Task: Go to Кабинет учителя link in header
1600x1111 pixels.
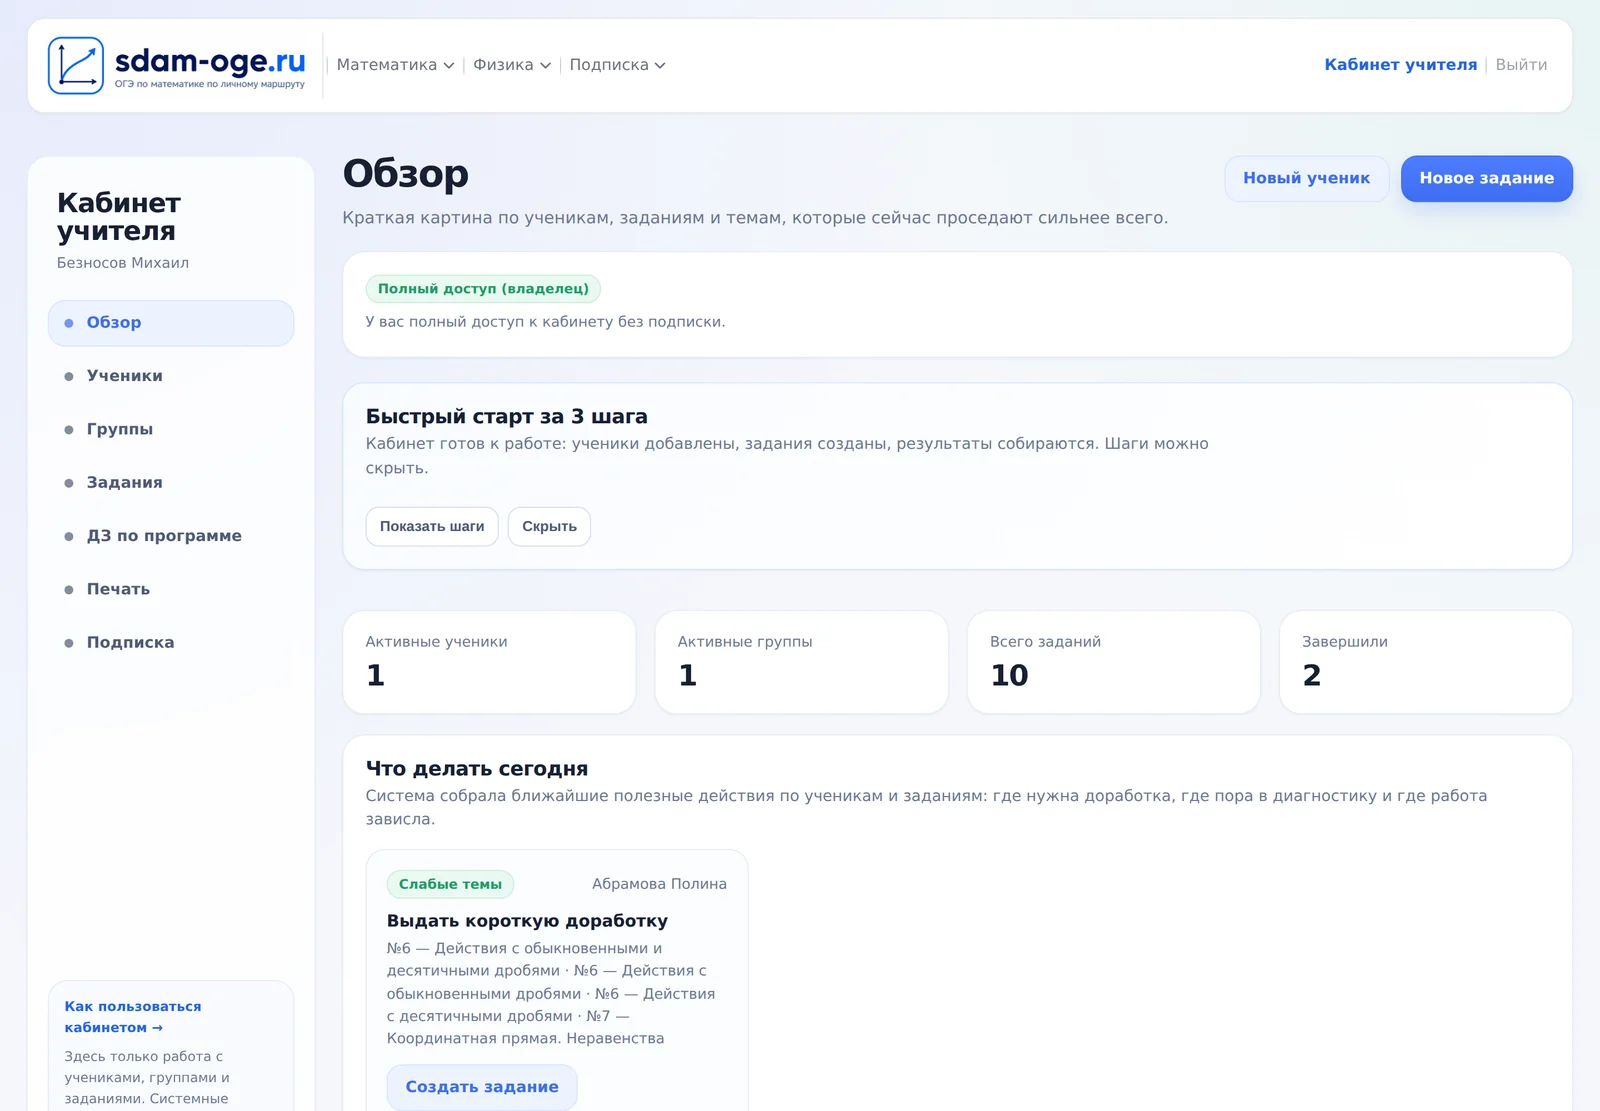Action: click(x=1400, y=65)
